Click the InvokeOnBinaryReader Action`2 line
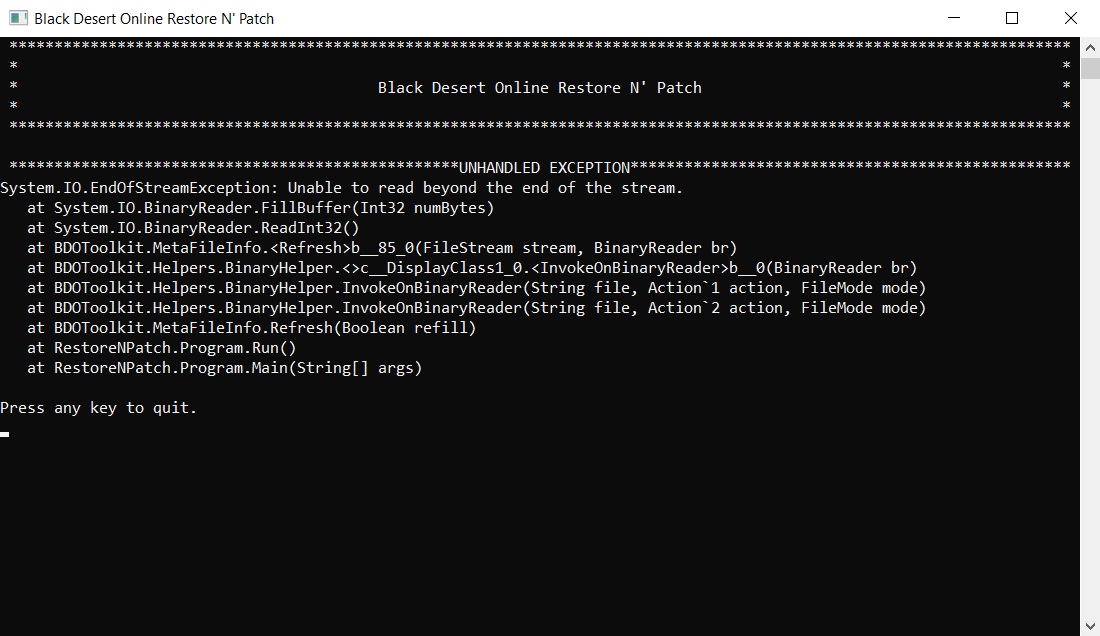 click(x=476, y=308)
